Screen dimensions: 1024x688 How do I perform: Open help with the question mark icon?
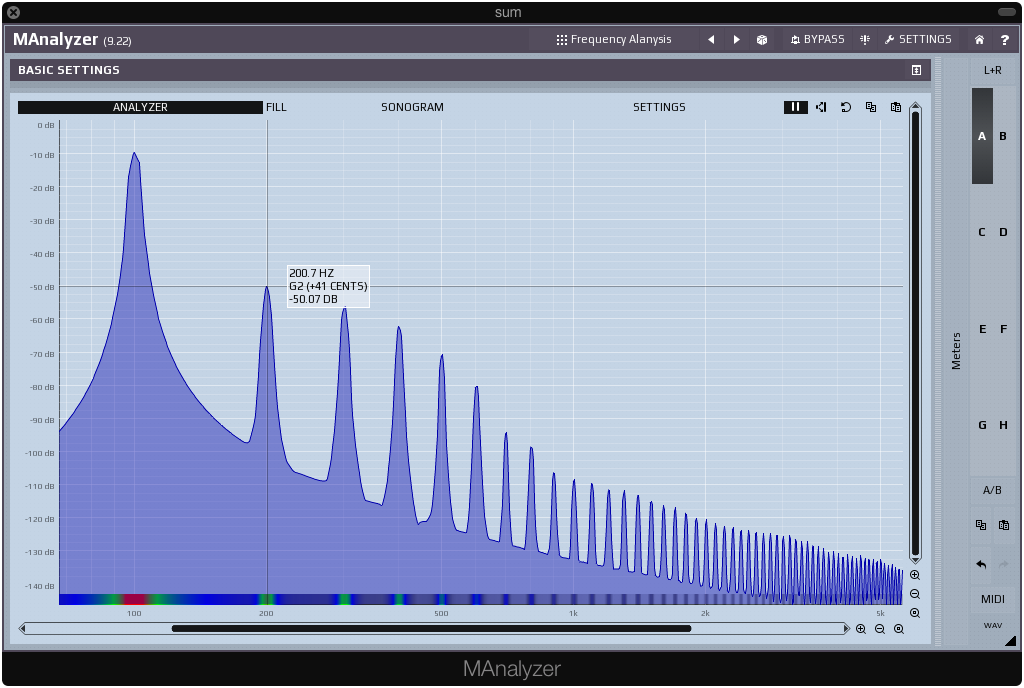coord(1004,40)
